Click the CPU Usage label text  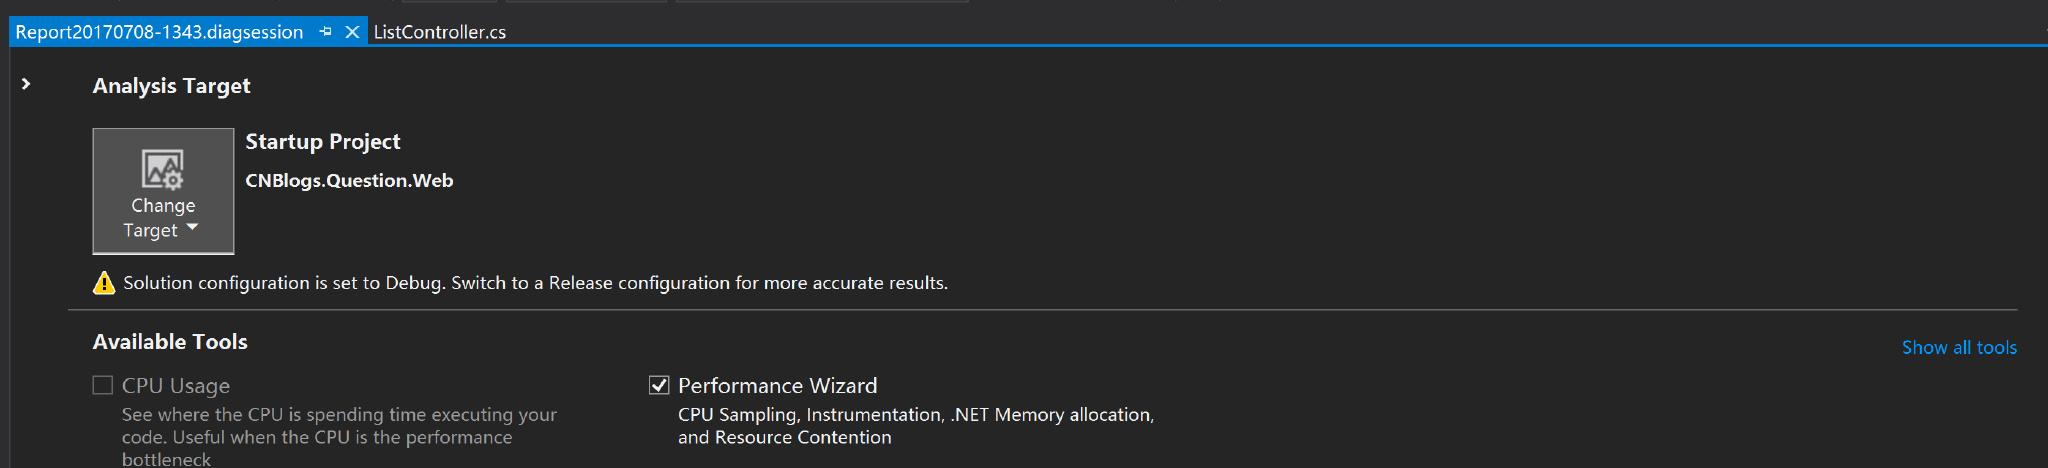(176, 385)
